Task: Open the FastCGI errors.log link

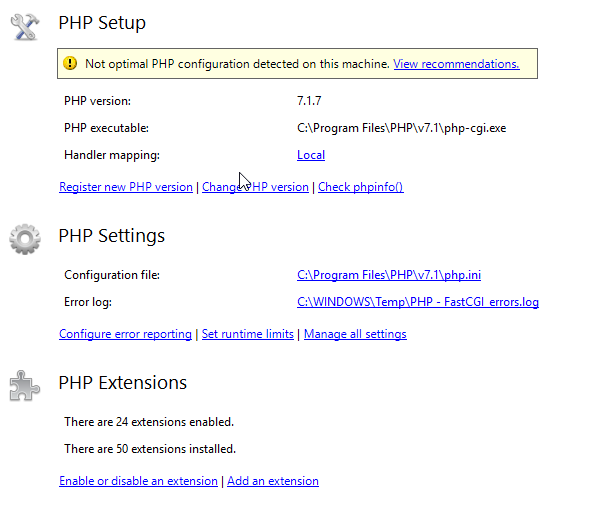Action: point(418,302)
